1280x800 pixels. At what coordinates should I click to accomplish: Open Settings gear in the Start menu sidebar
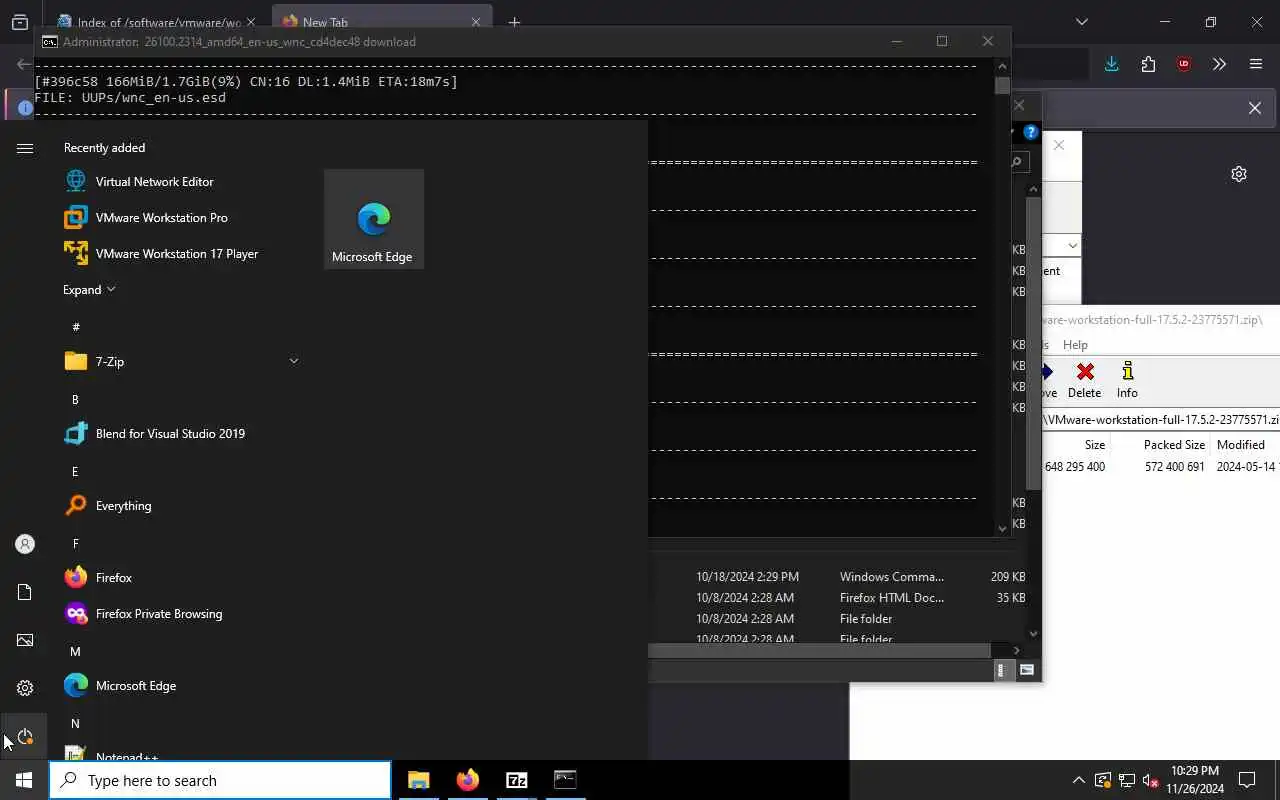pyautogui.click(x=25, y=688)
